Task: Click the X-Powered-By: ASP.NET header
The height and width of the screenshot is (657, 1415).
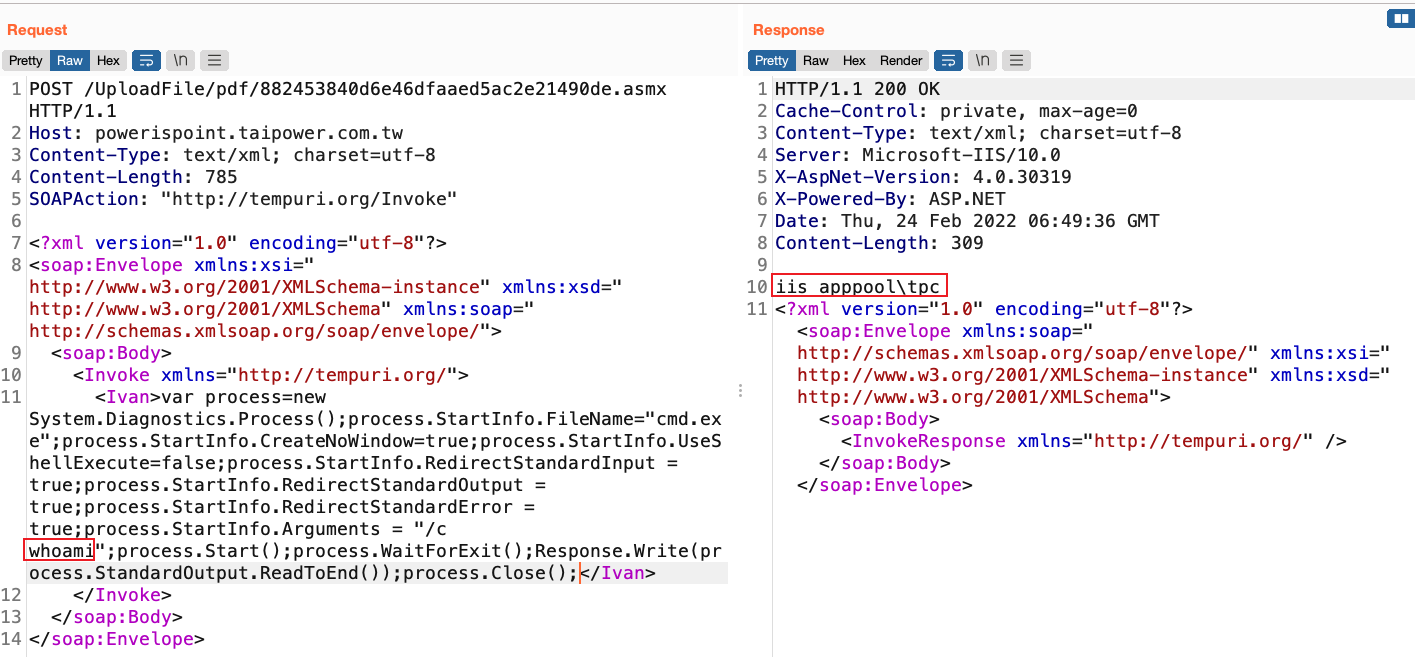Action: tap(890, 199)
